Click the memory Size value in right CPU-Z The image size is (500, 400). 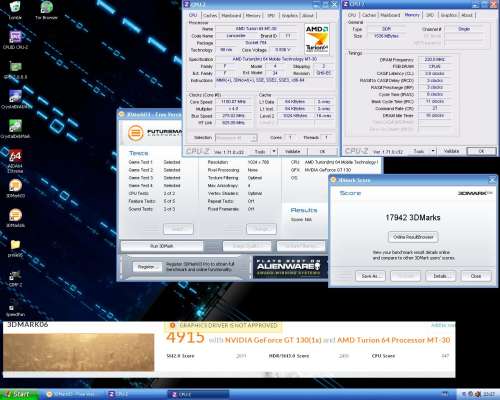click(386, 36)
